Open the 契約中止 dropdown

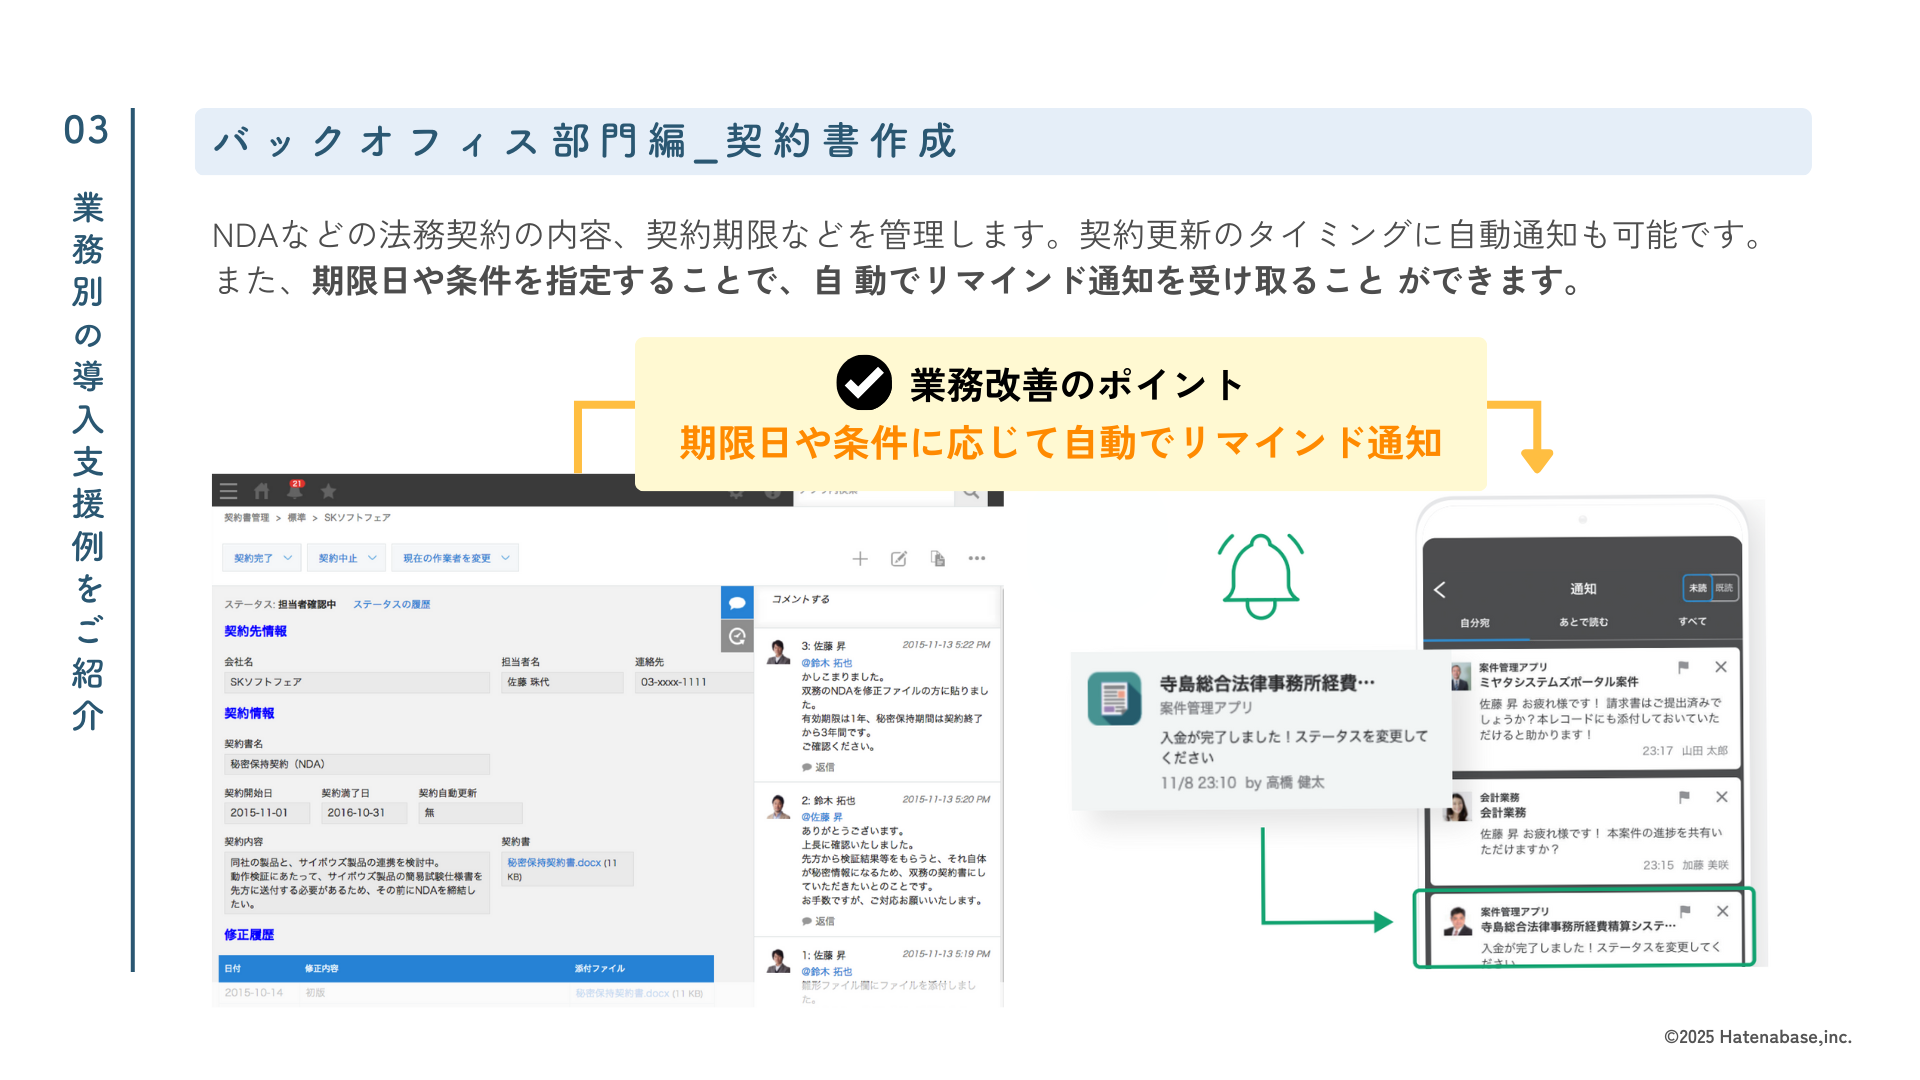point(345,557)
